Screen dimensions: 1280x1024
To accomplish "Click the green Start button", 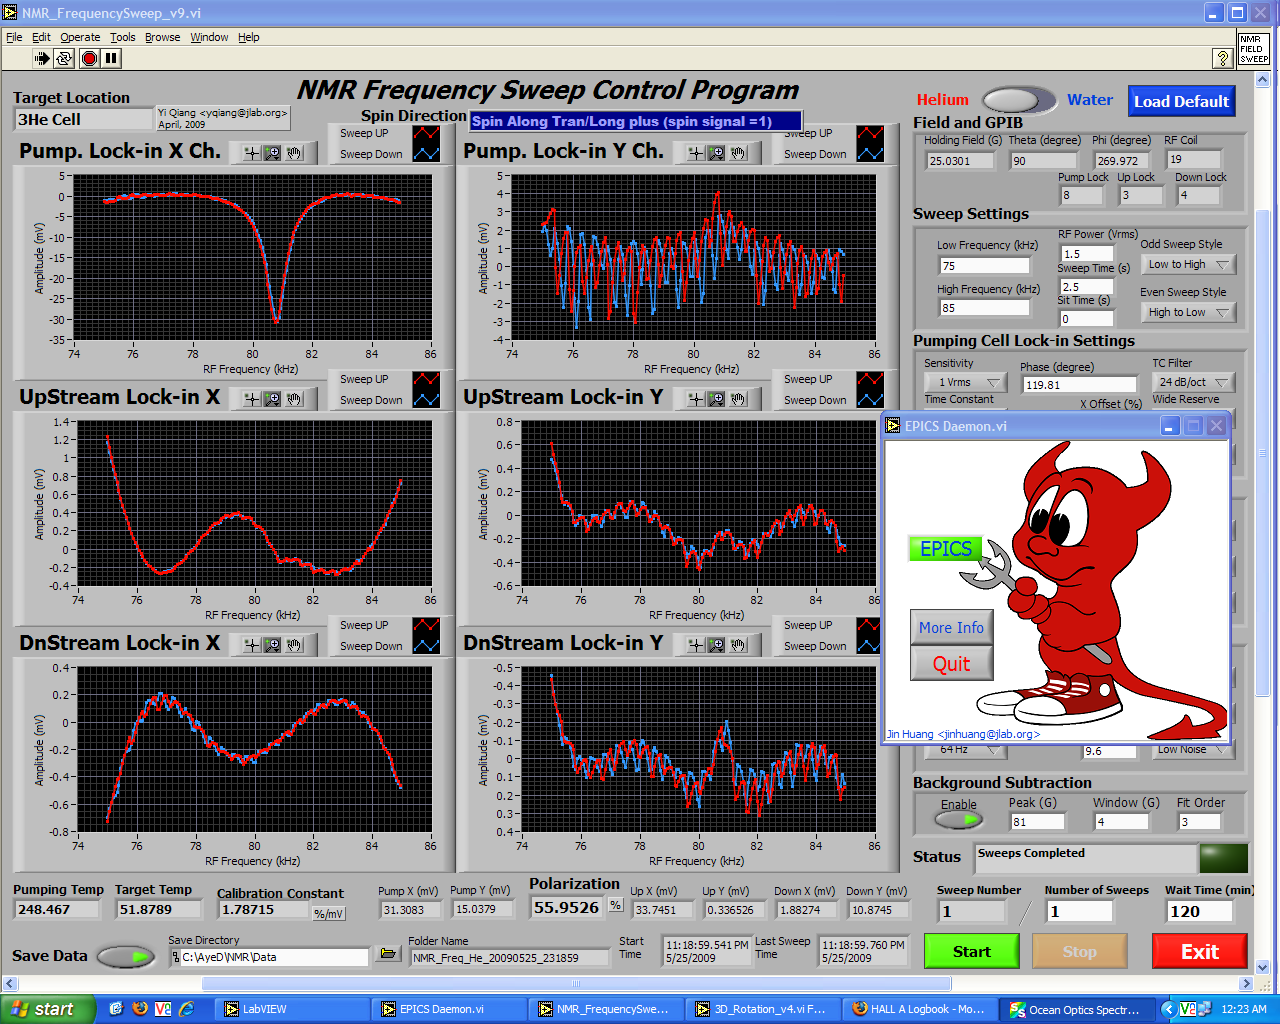I will tap(971, 951).
